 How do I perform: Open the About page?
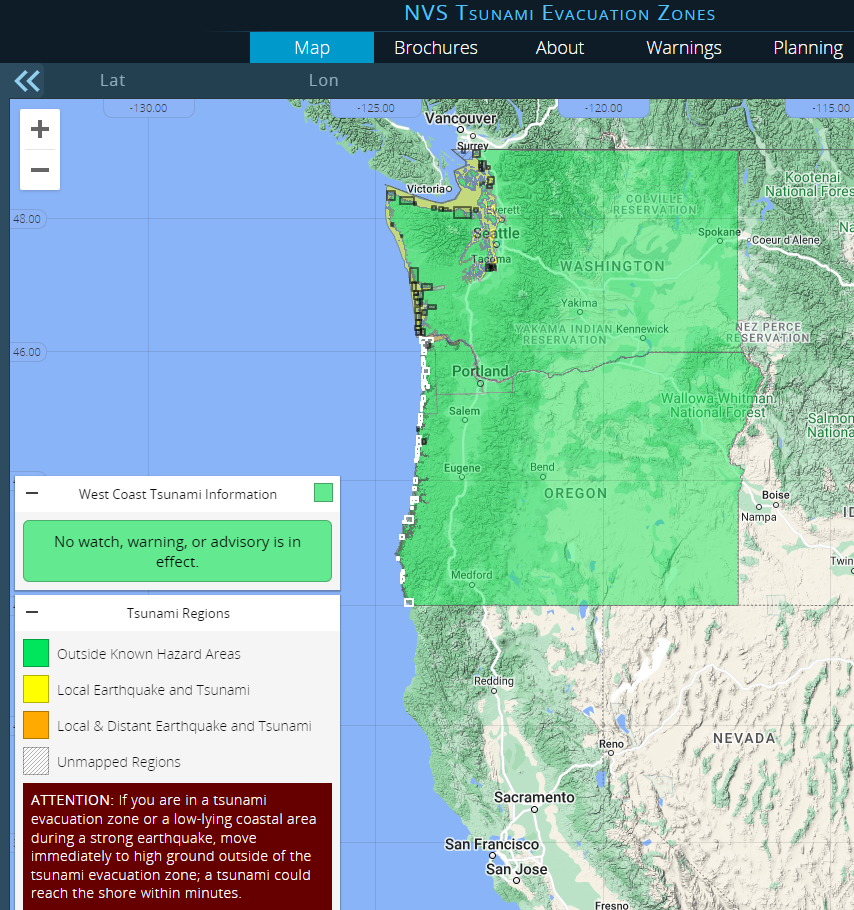559,47
